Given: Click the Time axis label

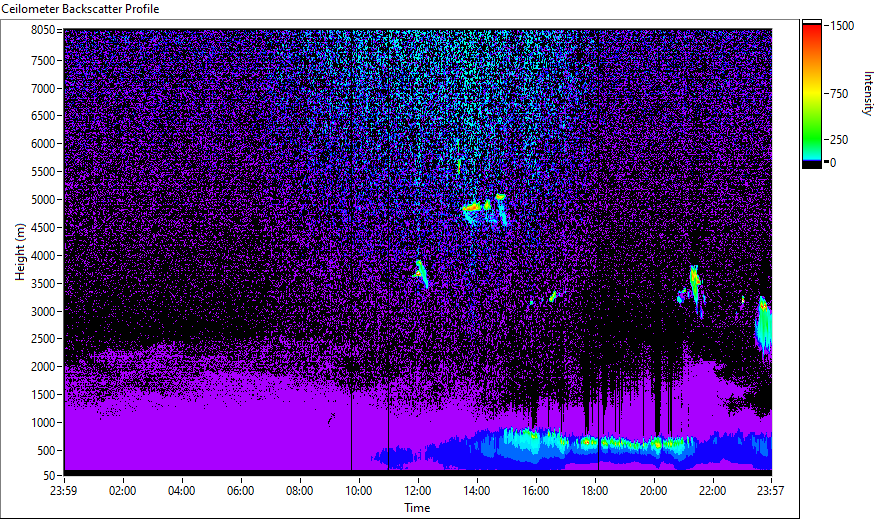Looking at the screenshot, I should click(417, 508).
